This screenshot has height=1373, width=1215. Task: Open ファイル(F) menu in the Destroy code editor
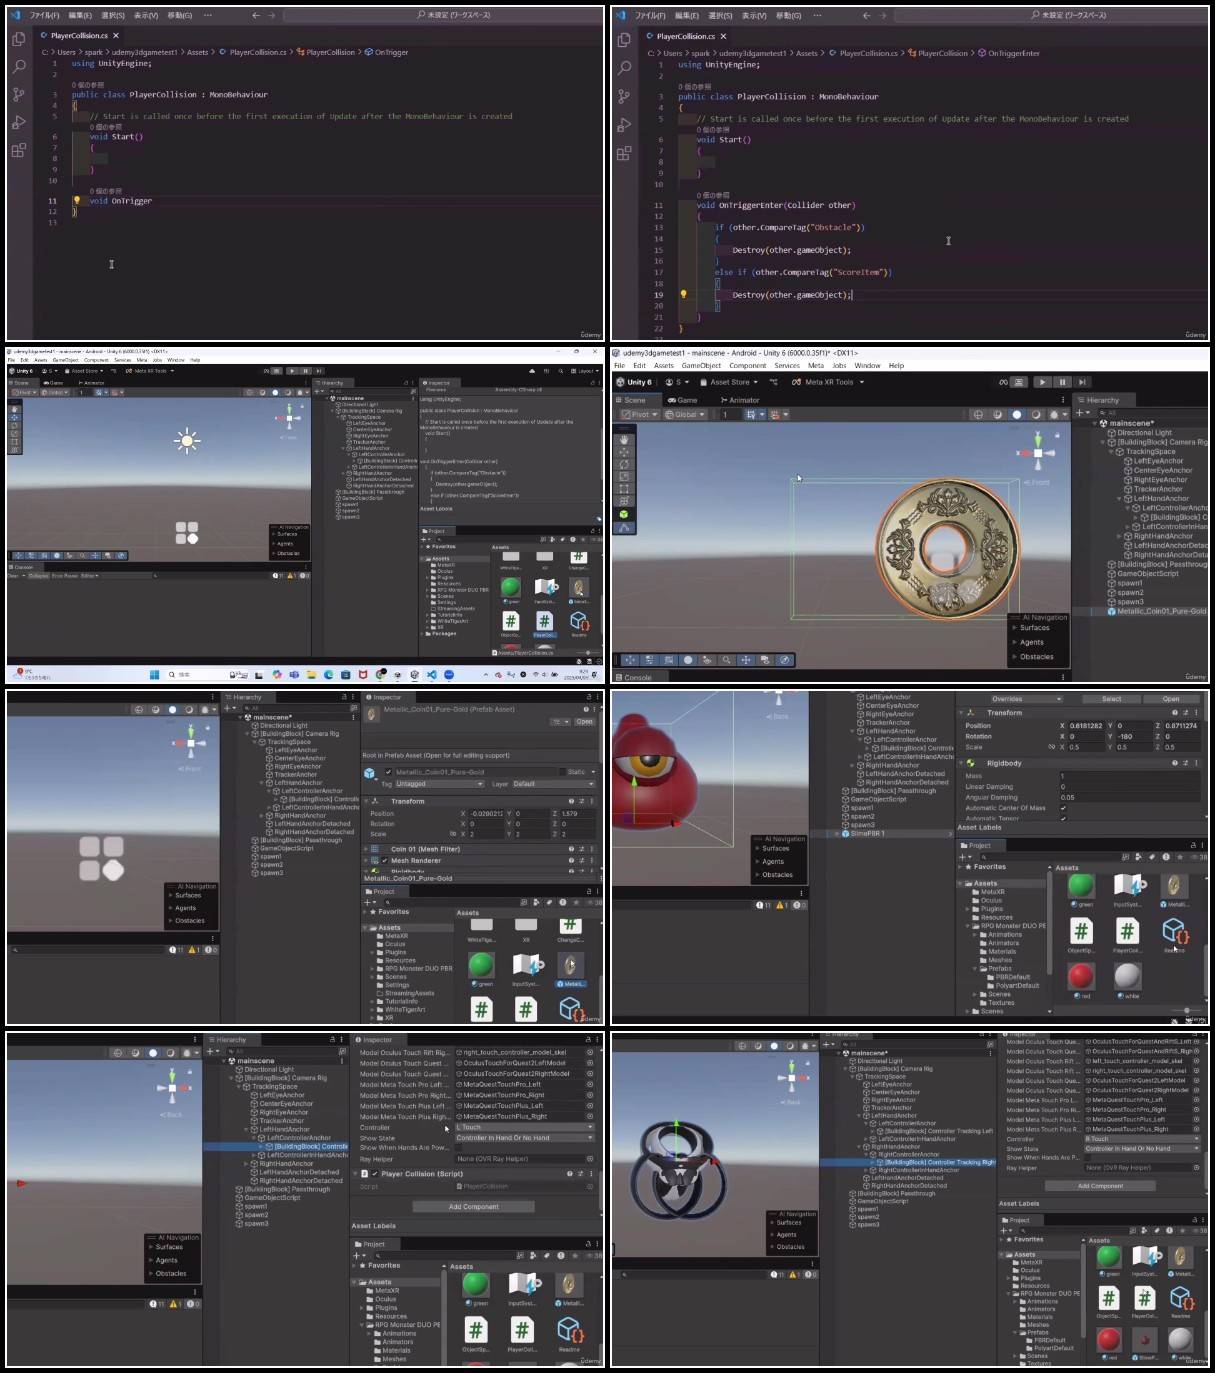click(650, 16)
